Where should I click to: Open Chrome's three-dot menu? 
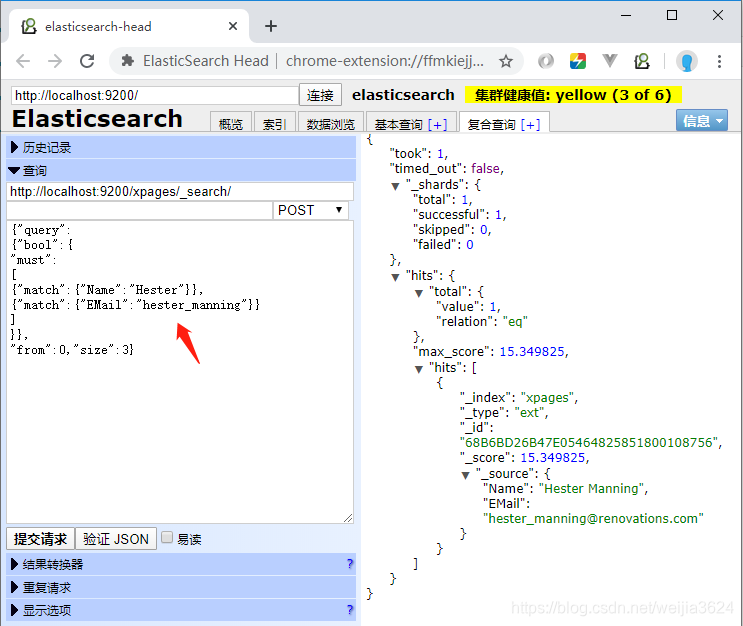719,61
